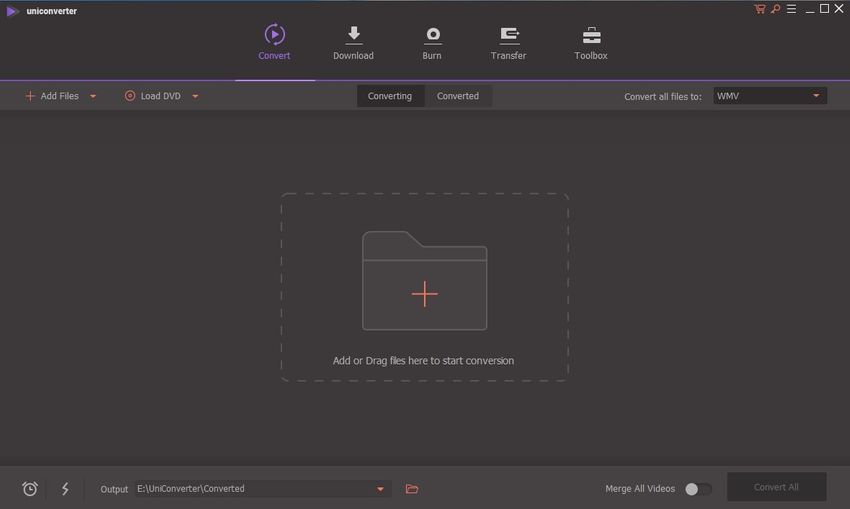Viewport: 850px width, 509px height.
Task: Click the alarm clock scheduler icon
Action: (30, 489)
